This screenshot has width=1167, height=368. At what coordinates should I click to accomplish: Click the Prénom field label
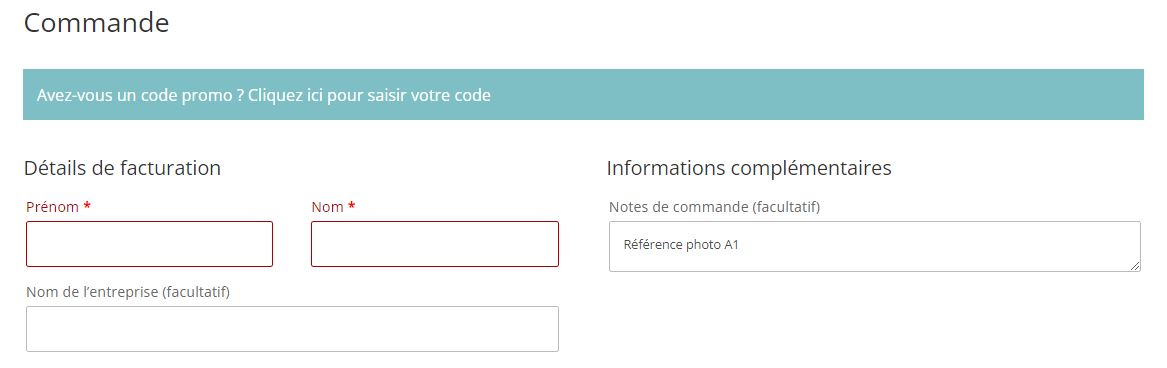pos(52,207)
